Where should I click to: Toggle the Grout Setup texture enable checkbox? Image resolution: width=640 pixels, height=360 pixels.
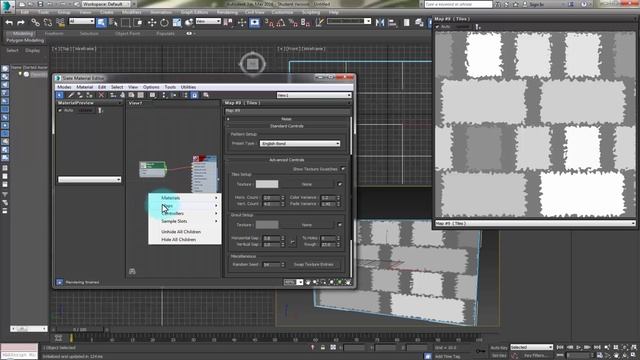coord(340,225)
